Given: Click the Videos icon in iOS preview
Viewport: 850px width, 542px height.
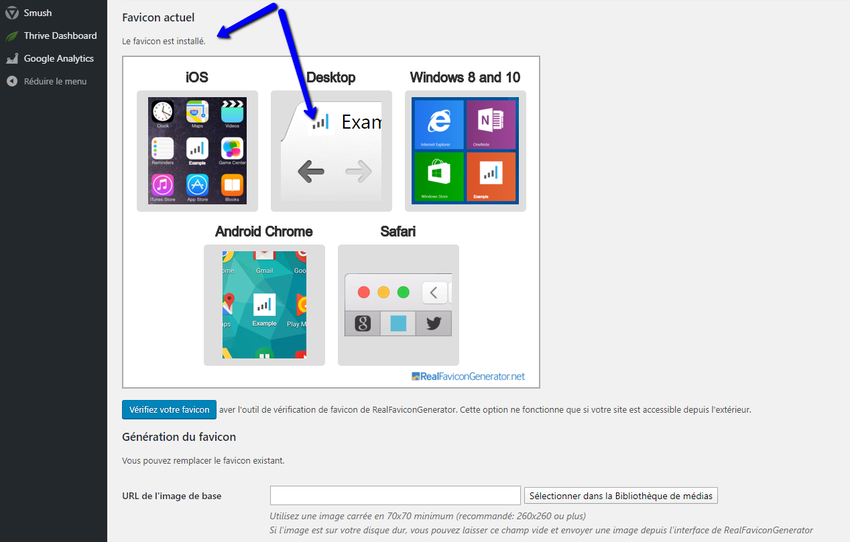Looking at the screenshot, I should pos(232,112).
